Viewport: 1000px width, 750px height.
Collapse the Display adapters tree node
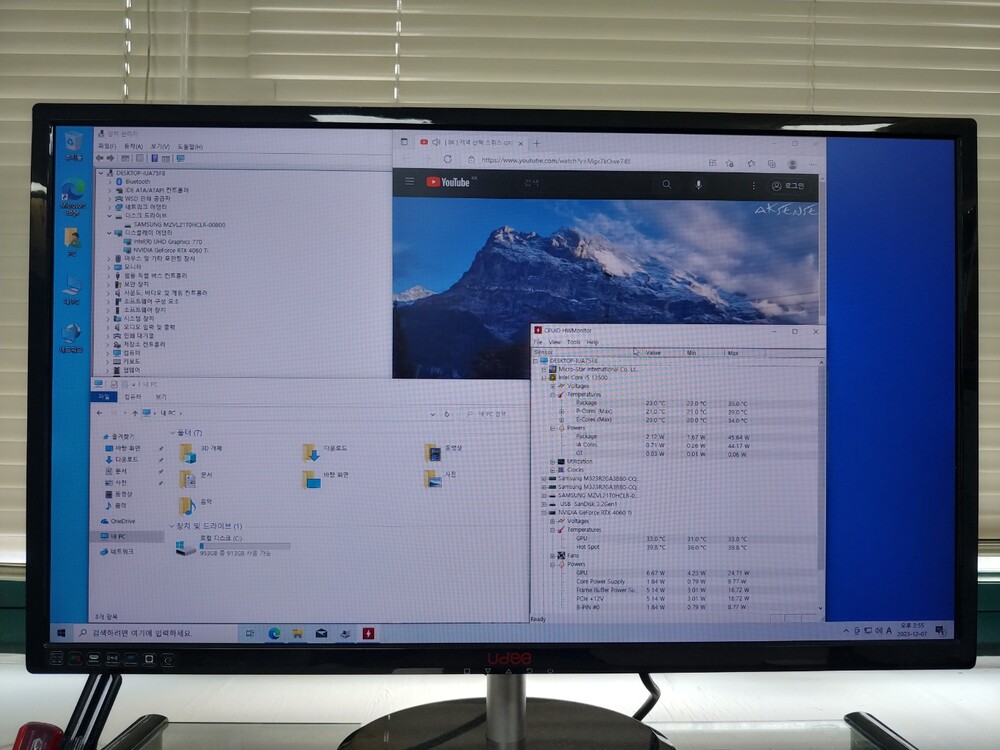click(x=109, y=233)
